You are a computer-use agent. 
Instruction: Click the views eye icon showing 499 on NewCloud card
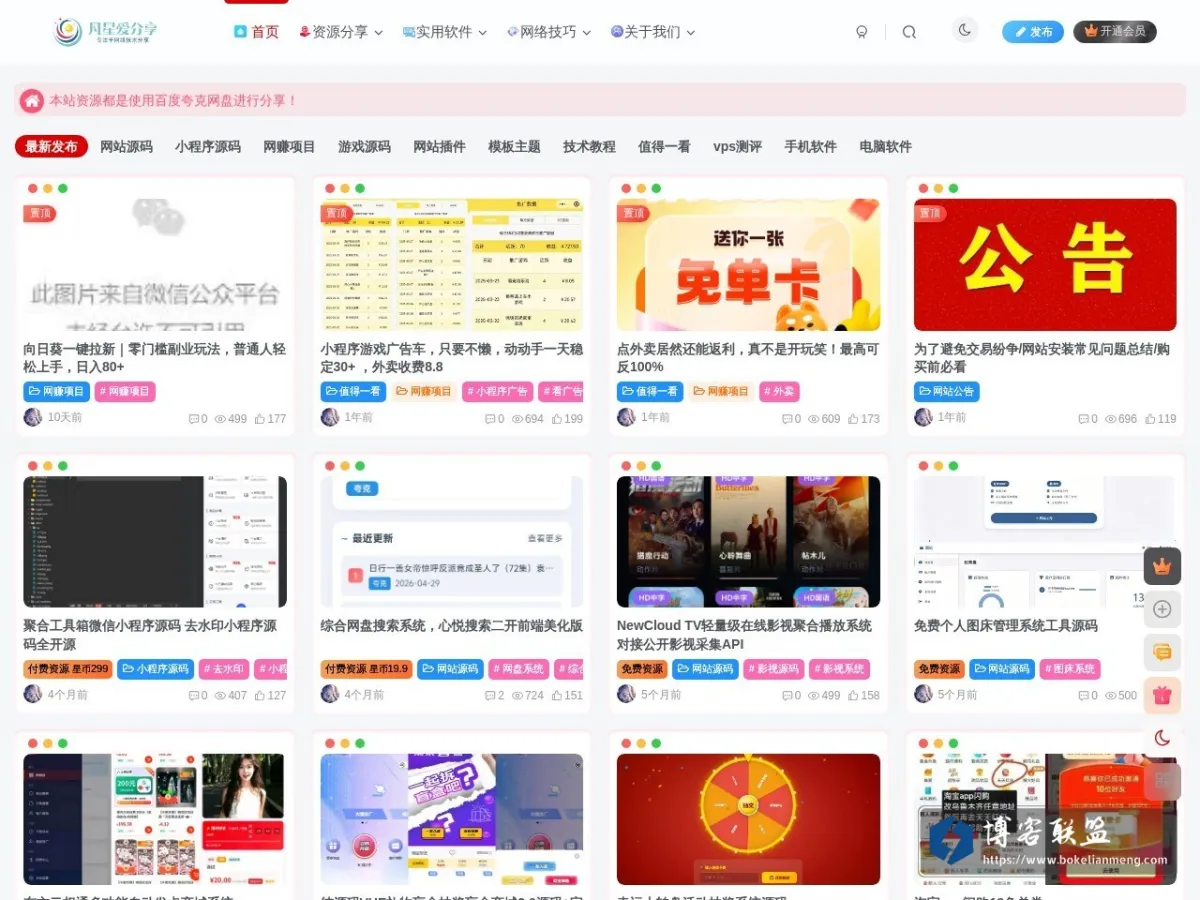pyautogui.click(x=814, y=696)
